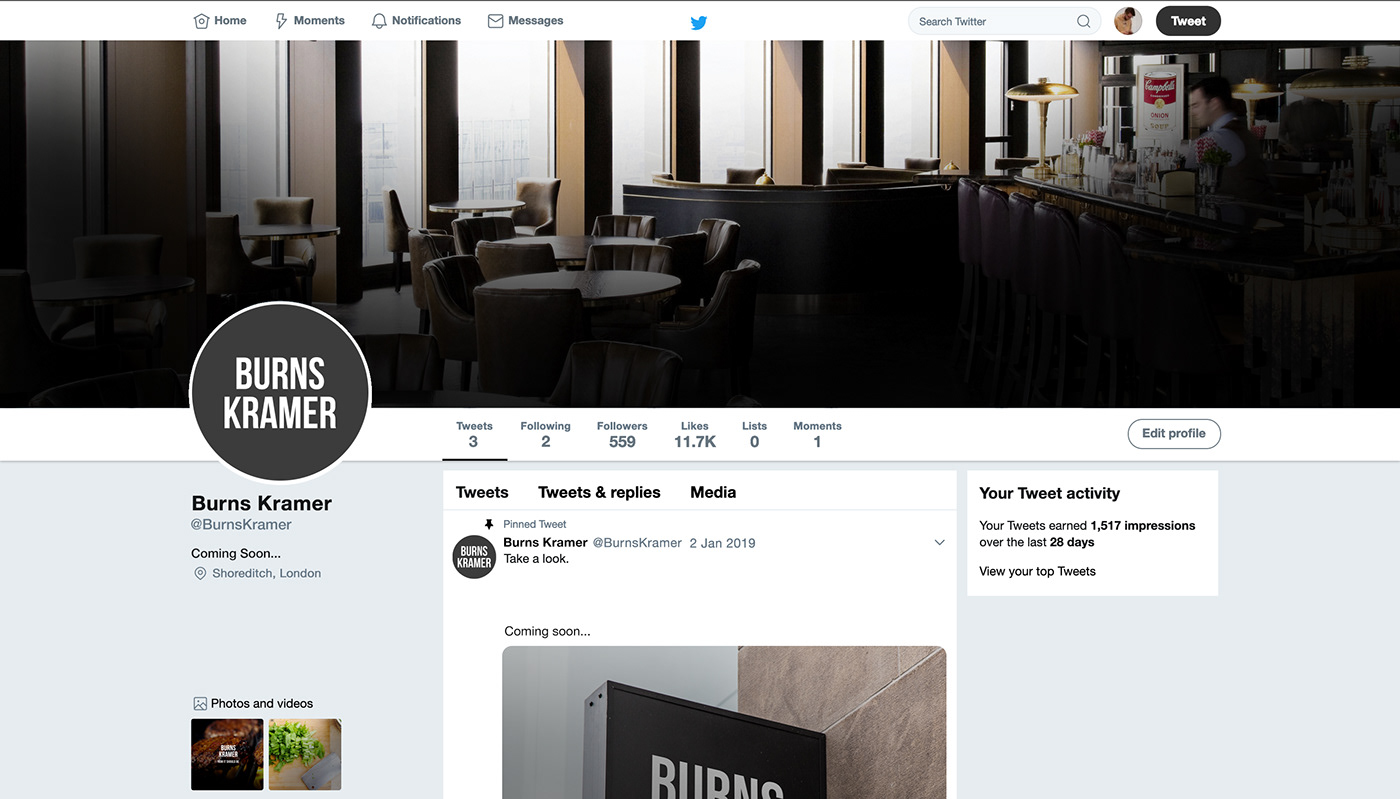The image size is (1400, 799).
Task: Click the Photos and videos image icon
Action: pos(200,703)
